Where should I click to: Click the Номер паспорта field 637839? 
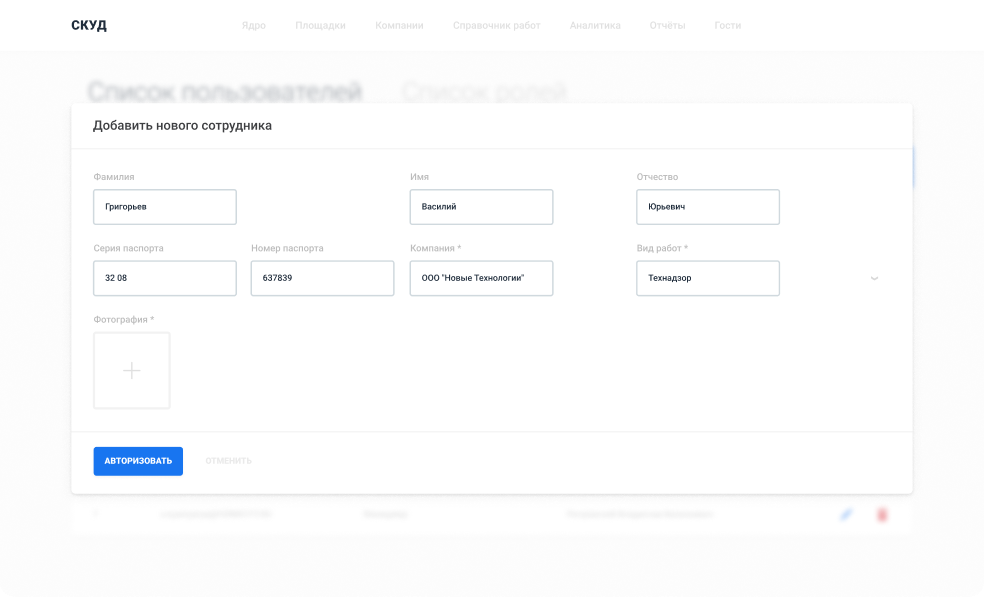[323, 278]
